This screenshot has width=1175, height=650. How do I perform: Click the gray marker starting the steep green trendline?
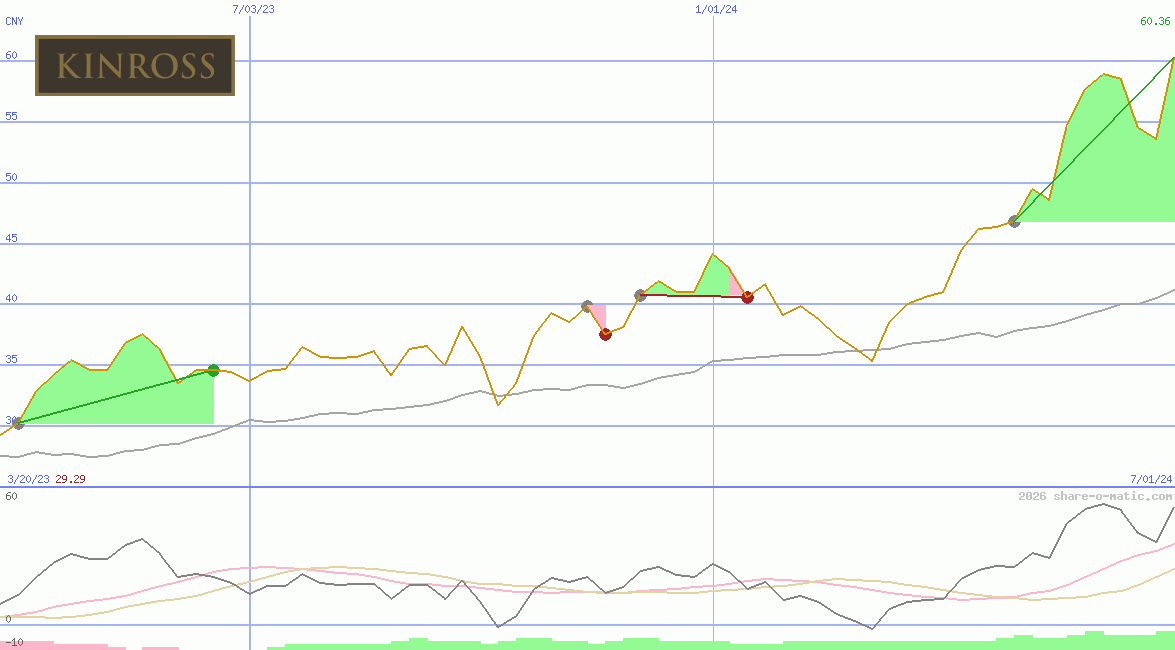coord(1014,223)
